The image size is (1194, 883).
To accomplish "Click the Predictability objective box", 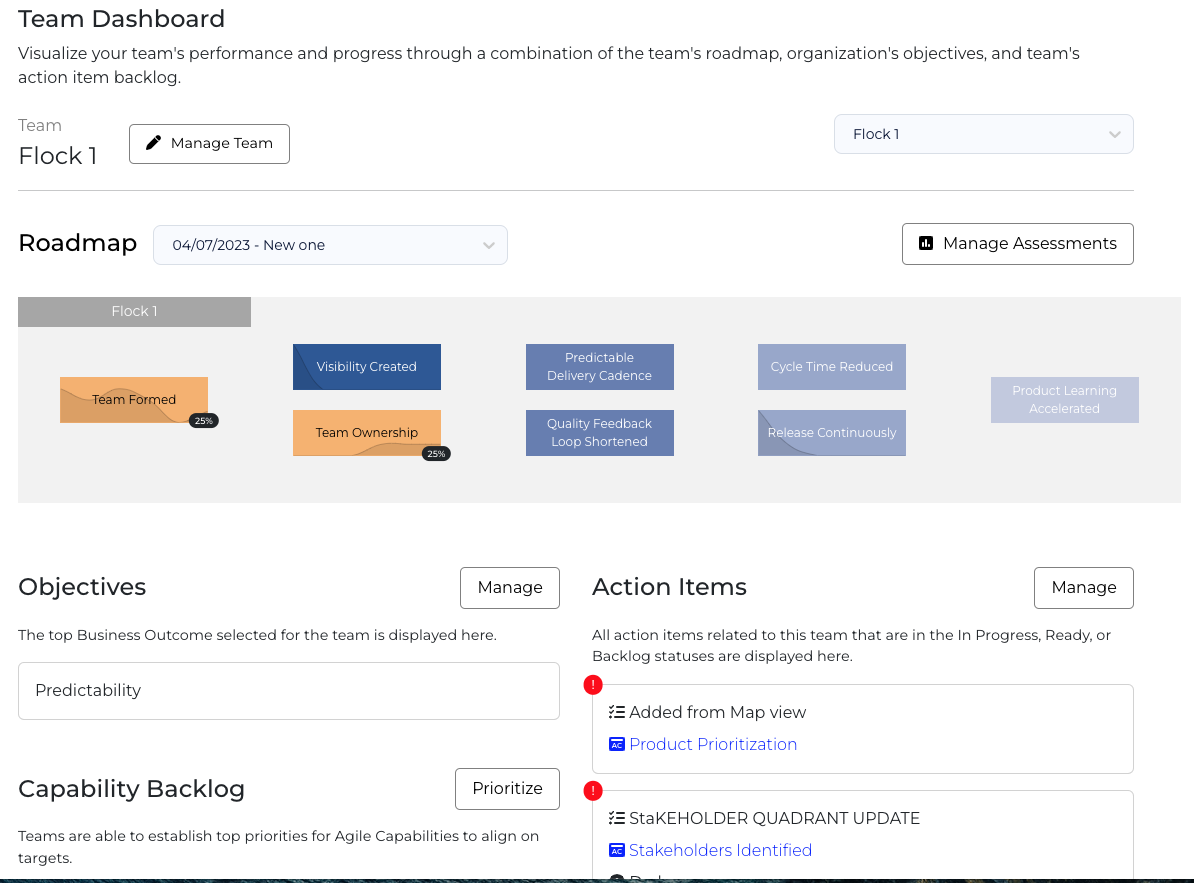I will 288,690.
